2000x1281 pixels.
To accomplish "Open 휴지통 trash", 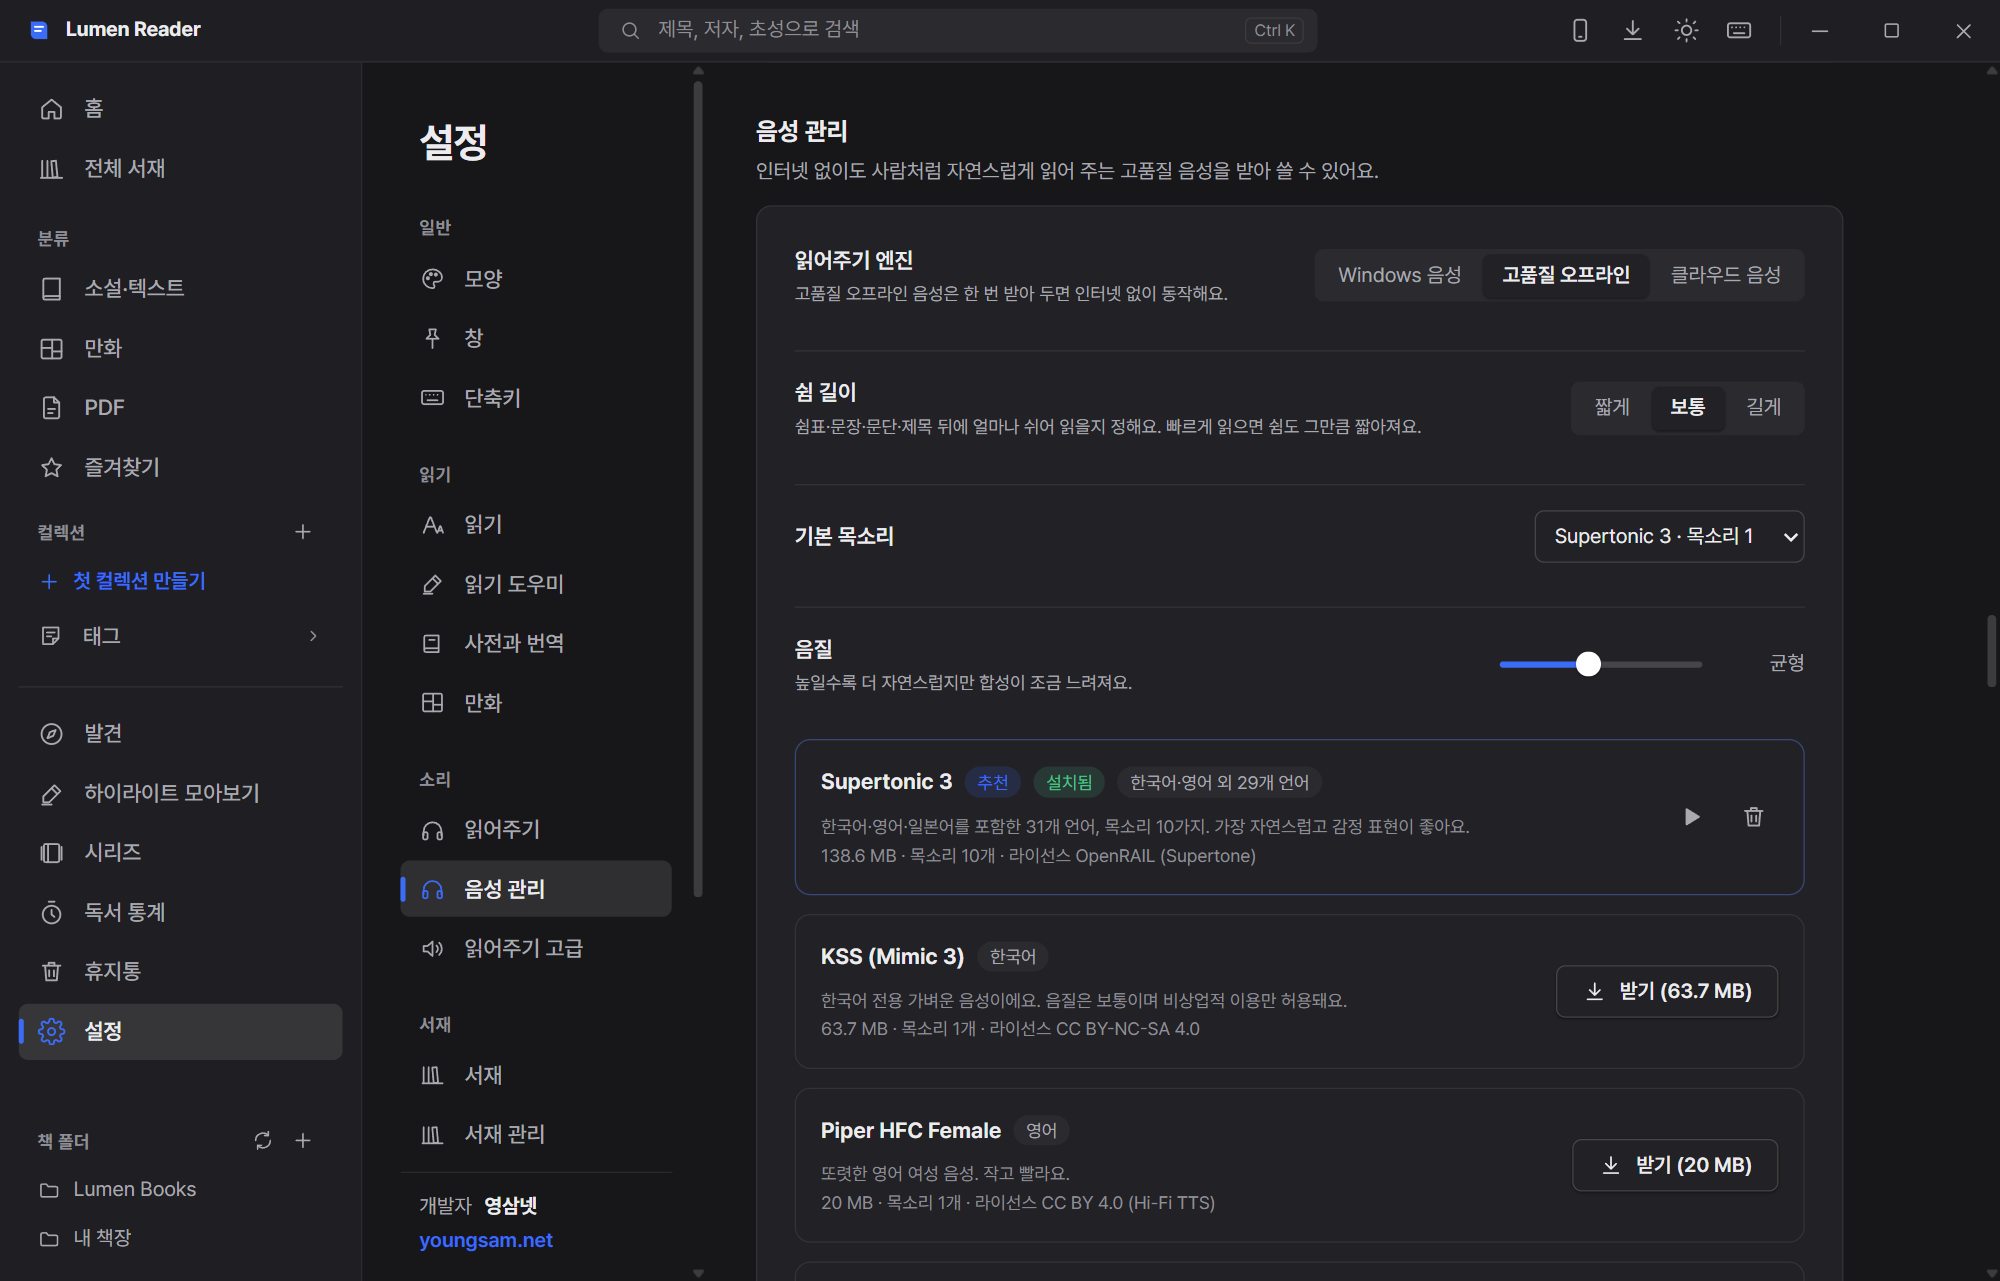I will 180,971.
